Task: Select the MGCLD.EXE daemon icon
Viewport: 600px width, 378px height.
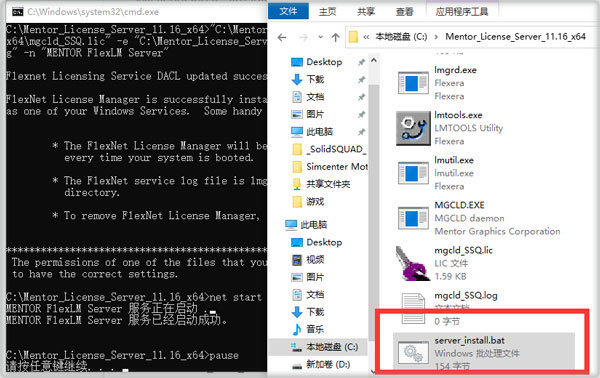Action: 413,218
